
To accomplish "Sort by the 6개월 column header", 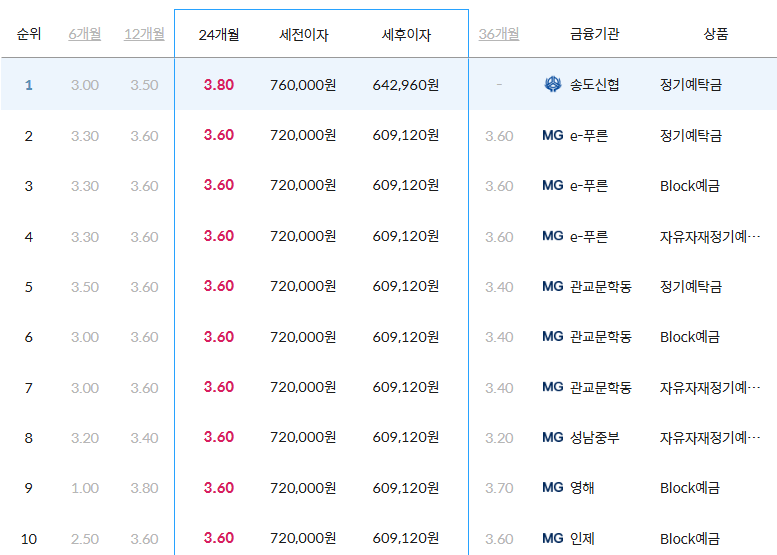I will coord(85,34).
